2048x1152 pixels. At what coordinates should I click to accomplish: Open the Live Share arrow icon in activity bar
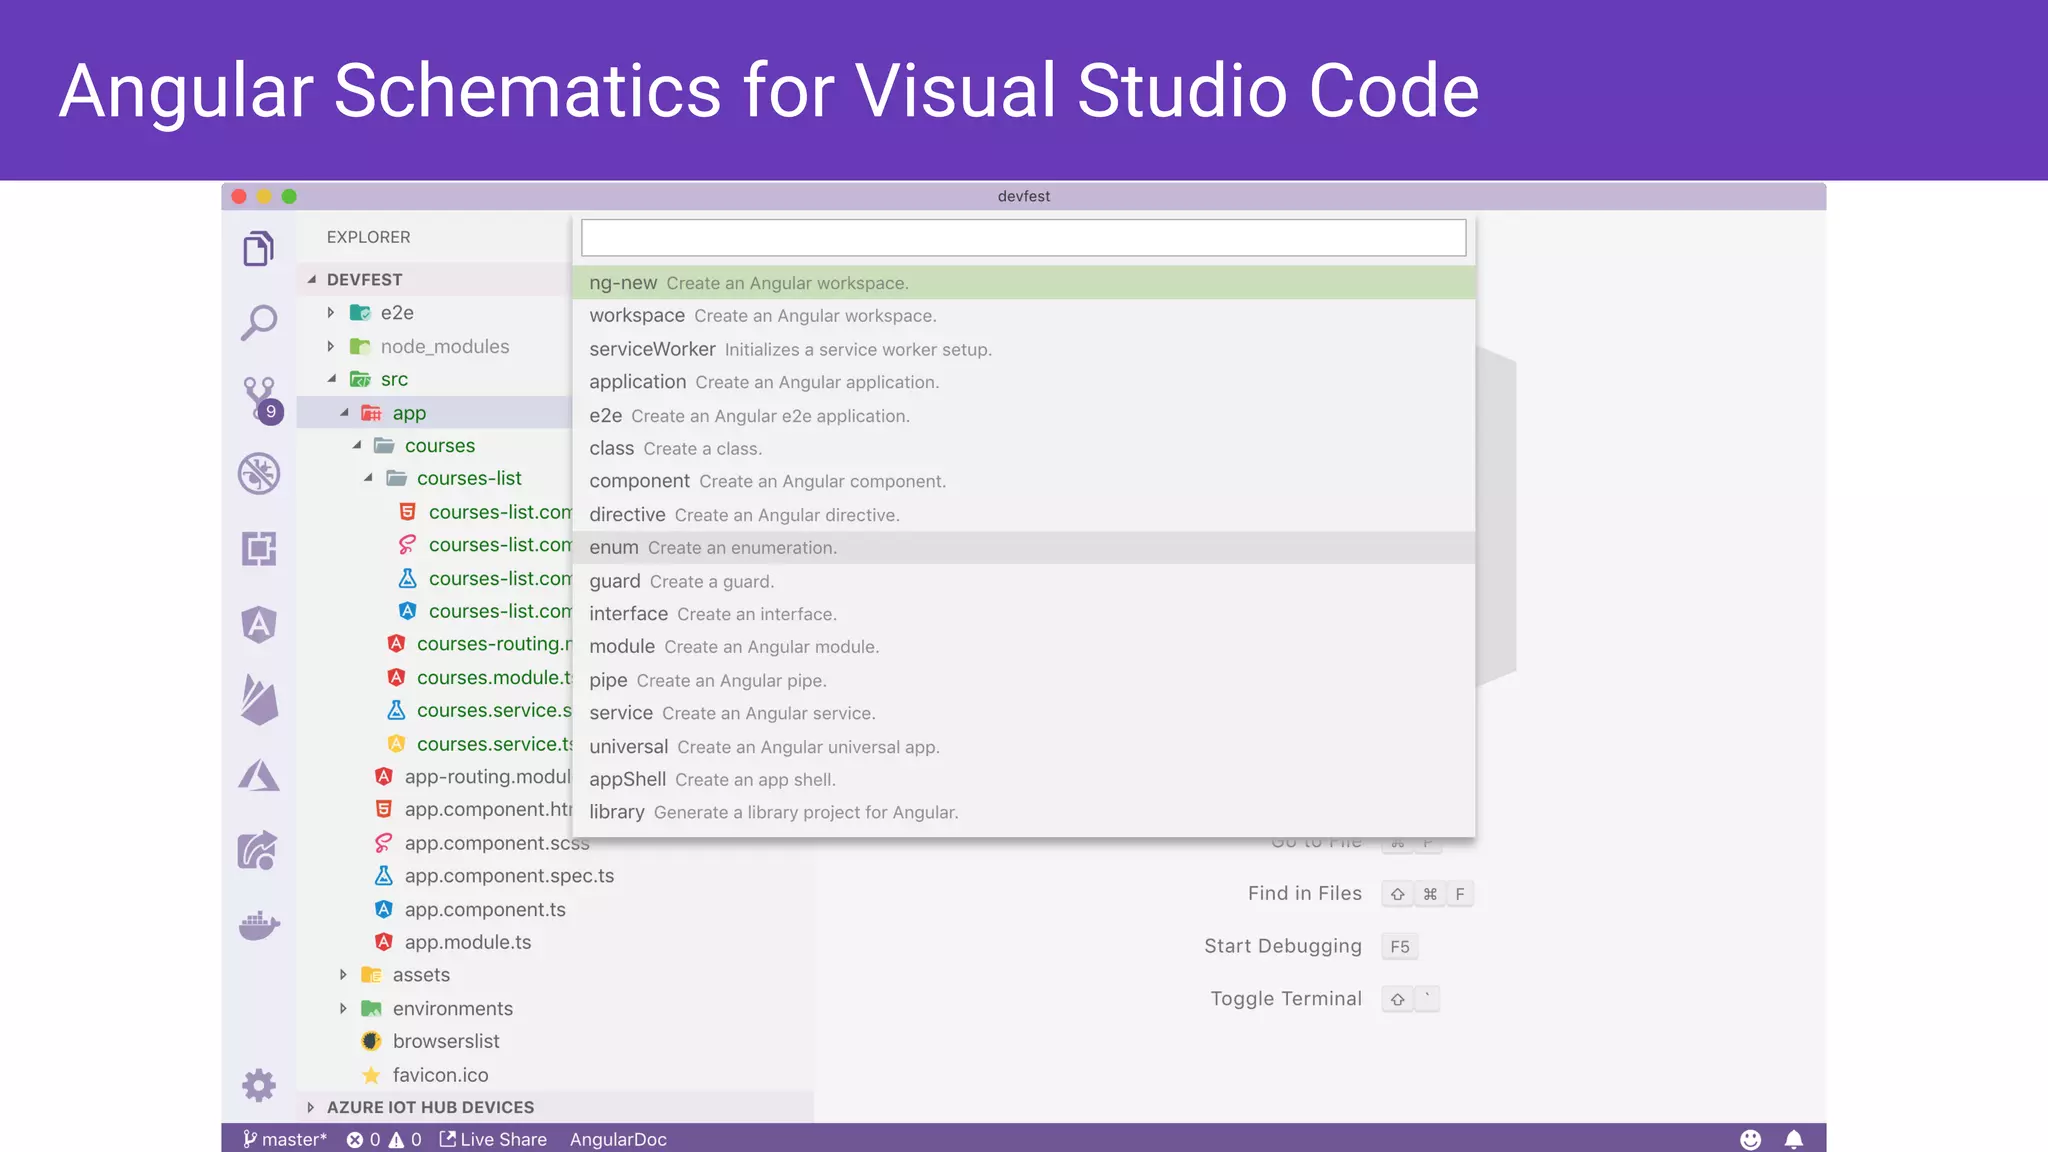click(259, 851)
